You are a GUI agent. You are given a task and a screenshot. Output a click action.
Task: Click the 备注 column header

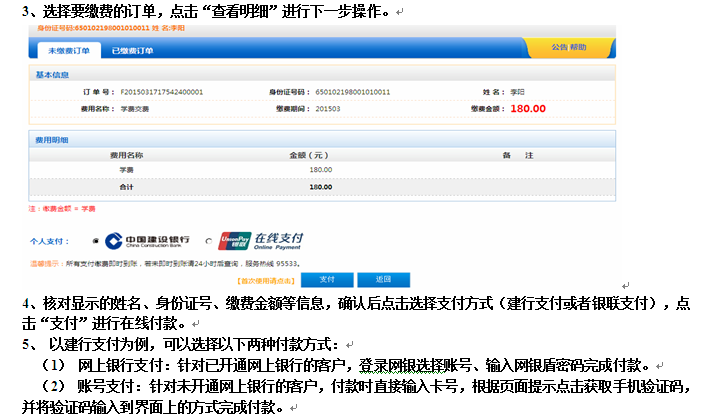coord(518,156)
